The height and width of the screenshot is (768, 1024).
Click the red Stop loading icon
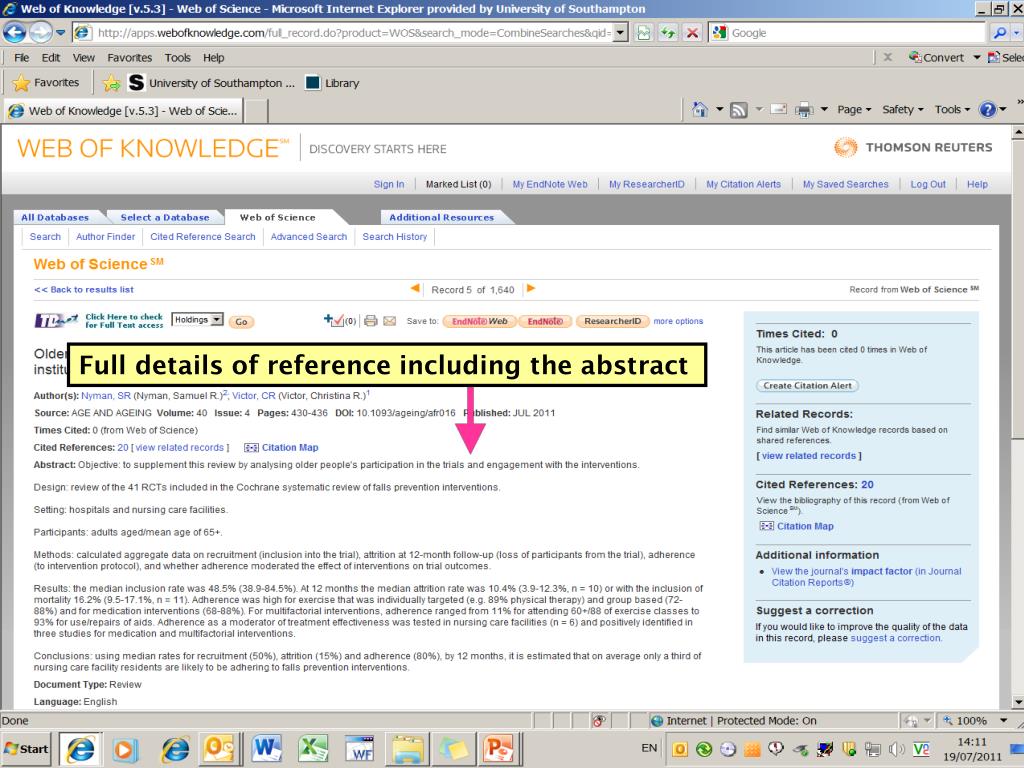[x=692, y=33]
